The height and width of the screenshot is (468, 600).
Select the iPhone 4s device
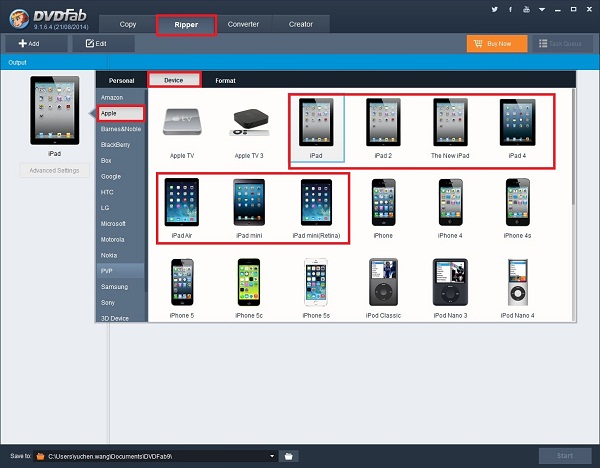point(517,208)
